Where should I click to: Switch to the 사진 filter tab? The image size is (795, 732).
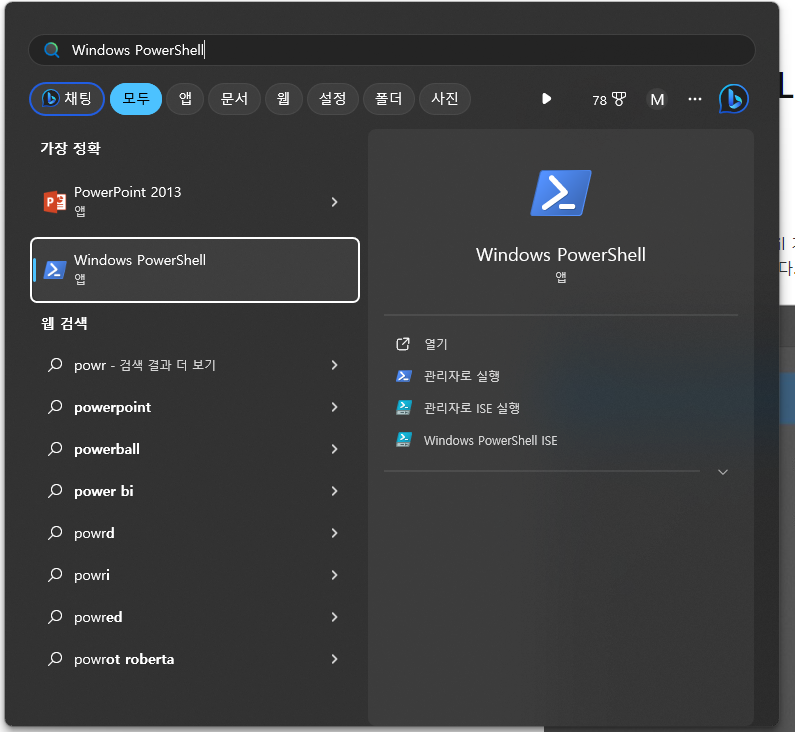click(x=445, y=98)
